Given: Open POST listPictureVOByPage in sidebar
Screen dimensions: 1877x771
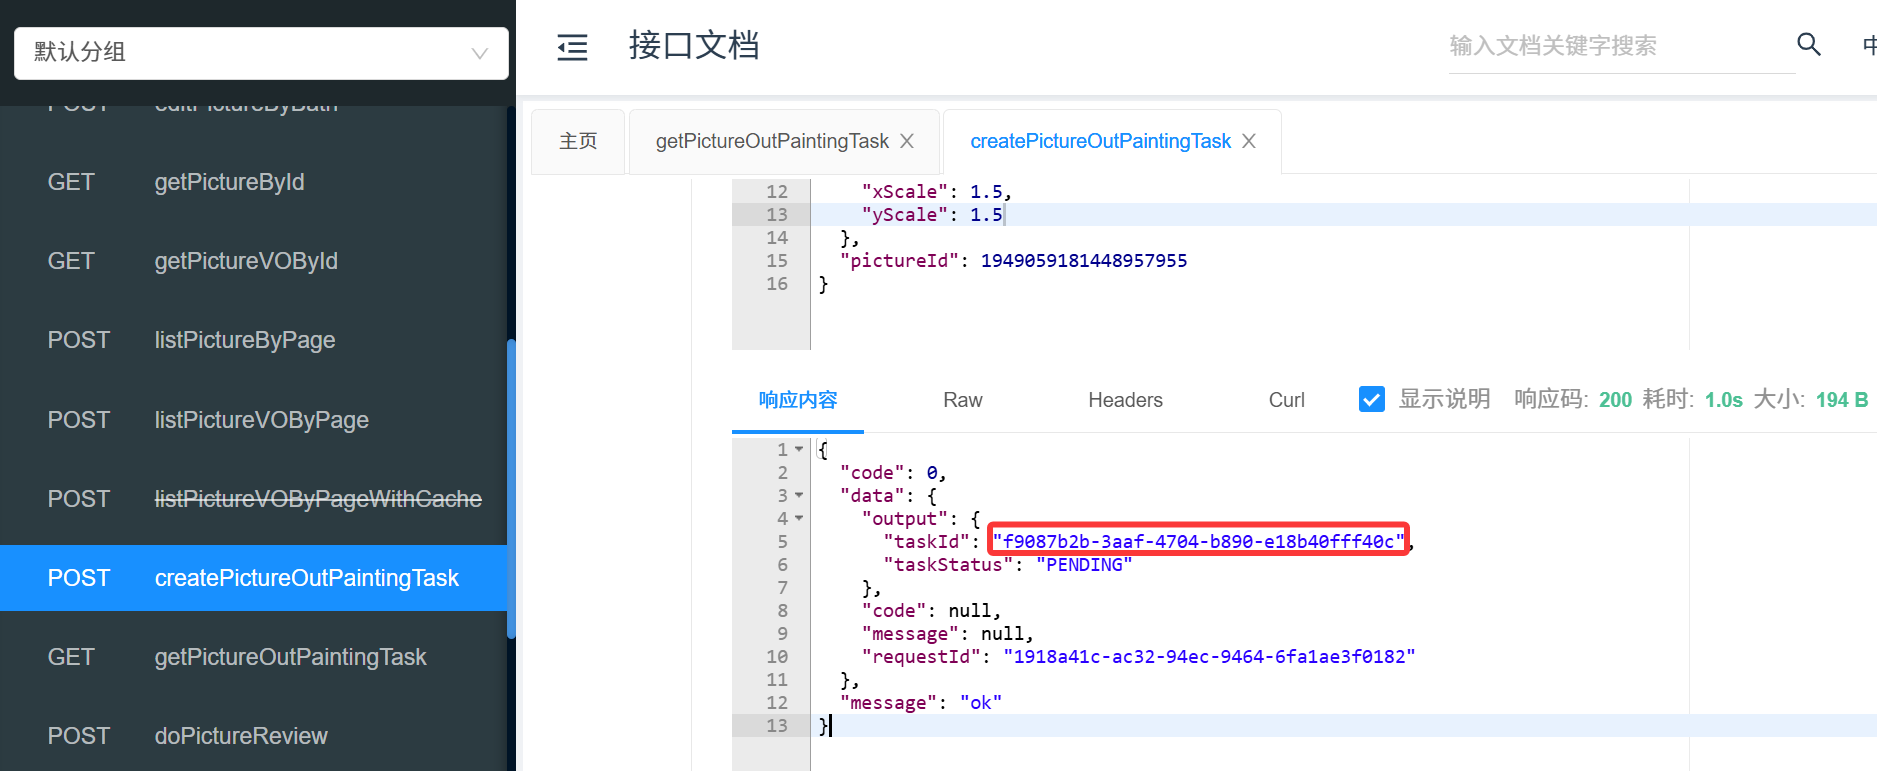Looking at the screenshot, I should [254, 420].
